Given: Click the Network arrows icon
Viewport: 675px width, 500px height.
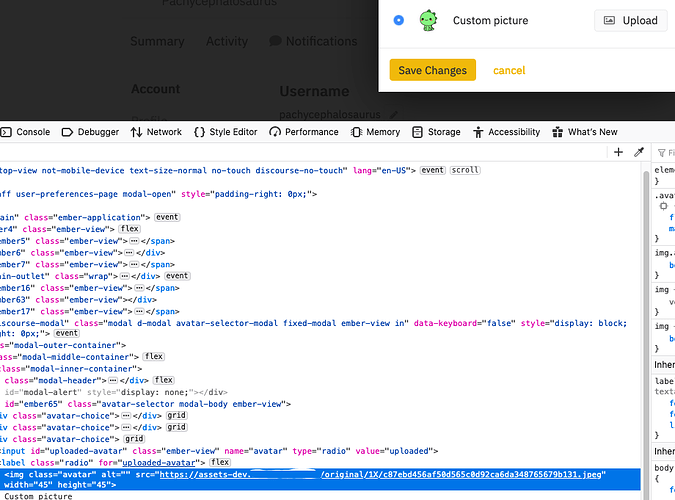Looking at the screenshot, I should pos(136,132).
